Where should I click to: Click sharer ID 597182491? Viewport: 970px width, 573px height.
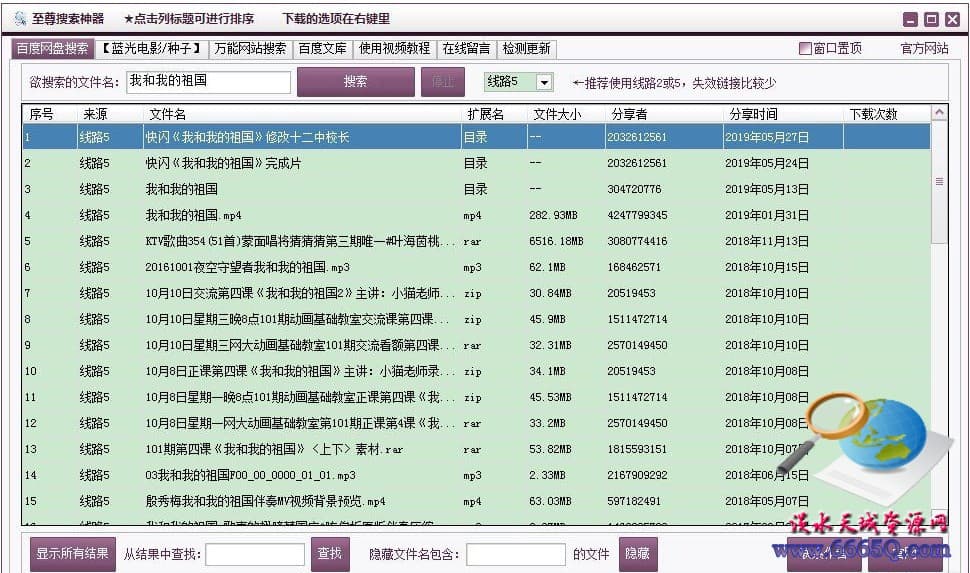point(634,501)
